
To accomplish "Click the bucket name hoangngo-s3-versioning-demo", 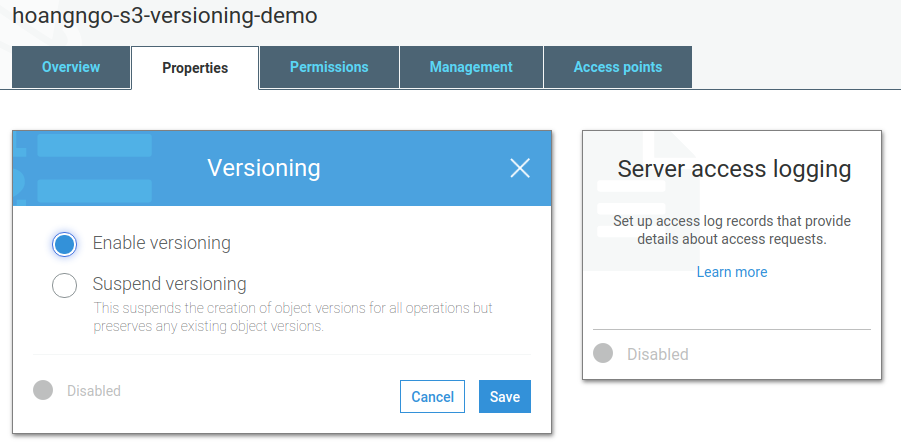I will 164,15.
